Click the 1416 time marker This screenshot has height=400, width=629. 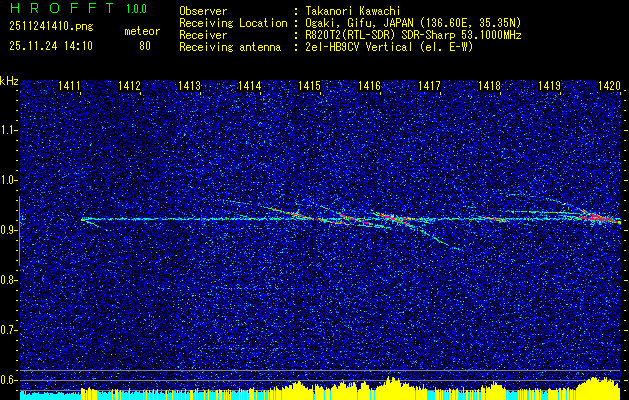pyautogui.click(x=369, y=85)
